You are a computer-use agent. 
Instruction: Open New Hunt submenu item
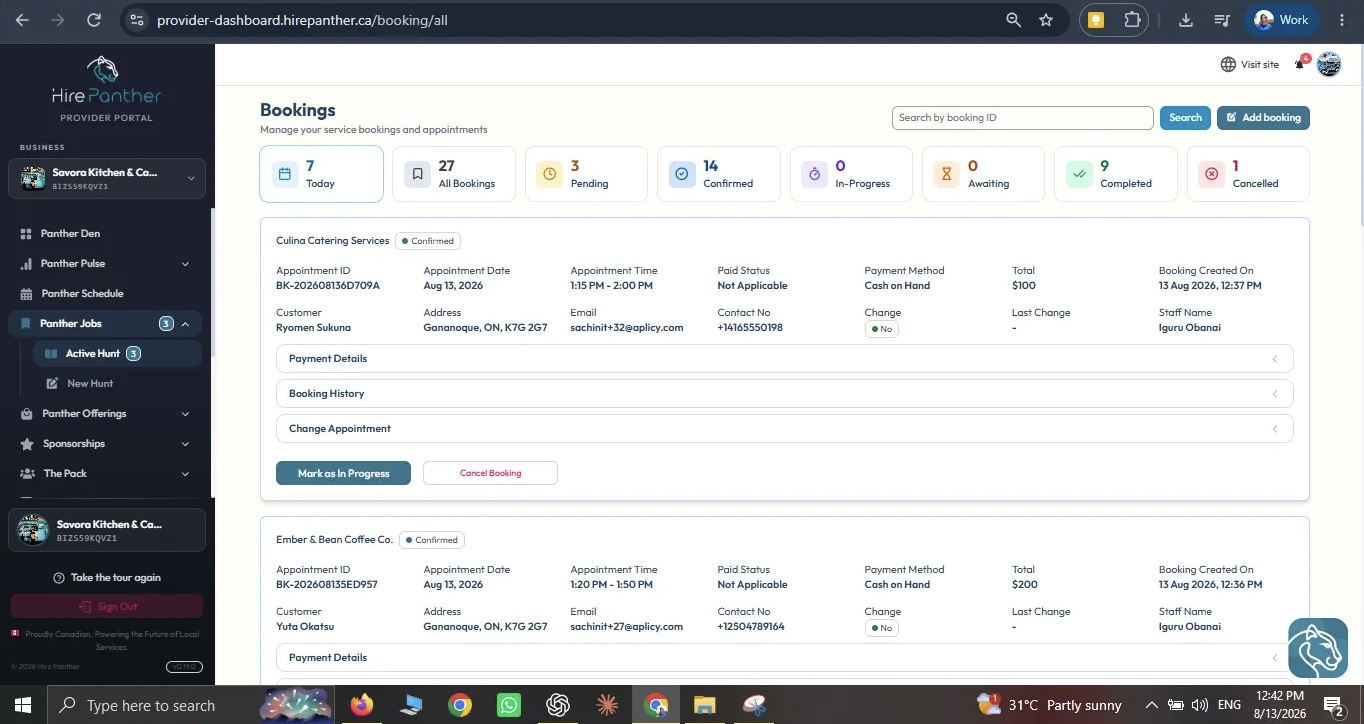(90, 383)
